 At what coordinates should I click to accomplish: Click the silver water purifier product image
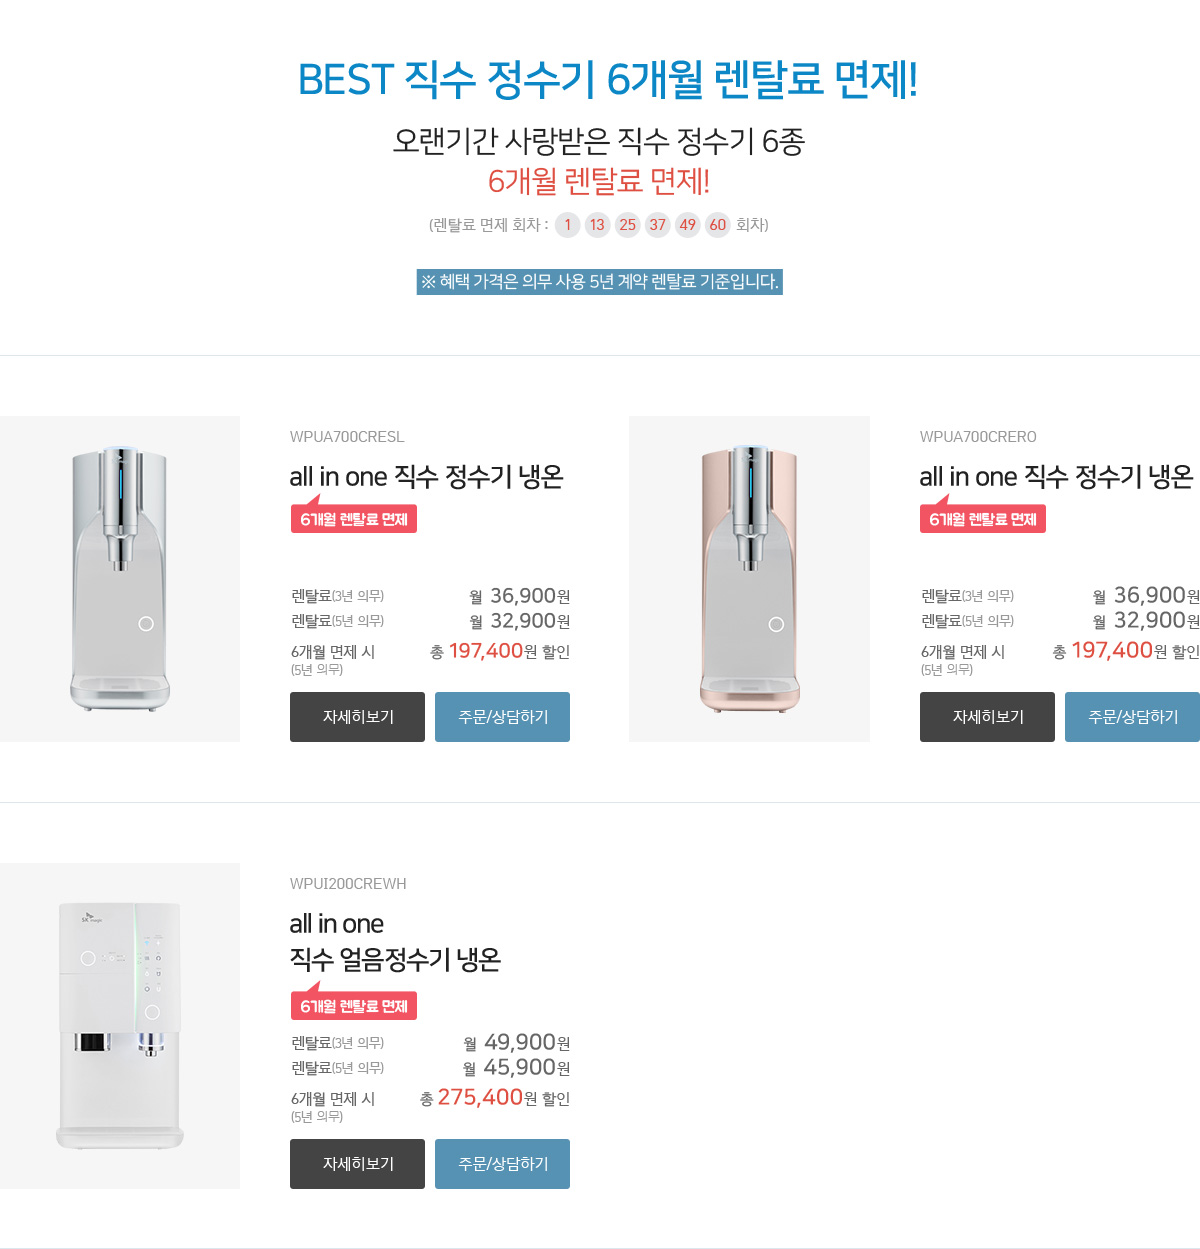[x=120, y=579]
